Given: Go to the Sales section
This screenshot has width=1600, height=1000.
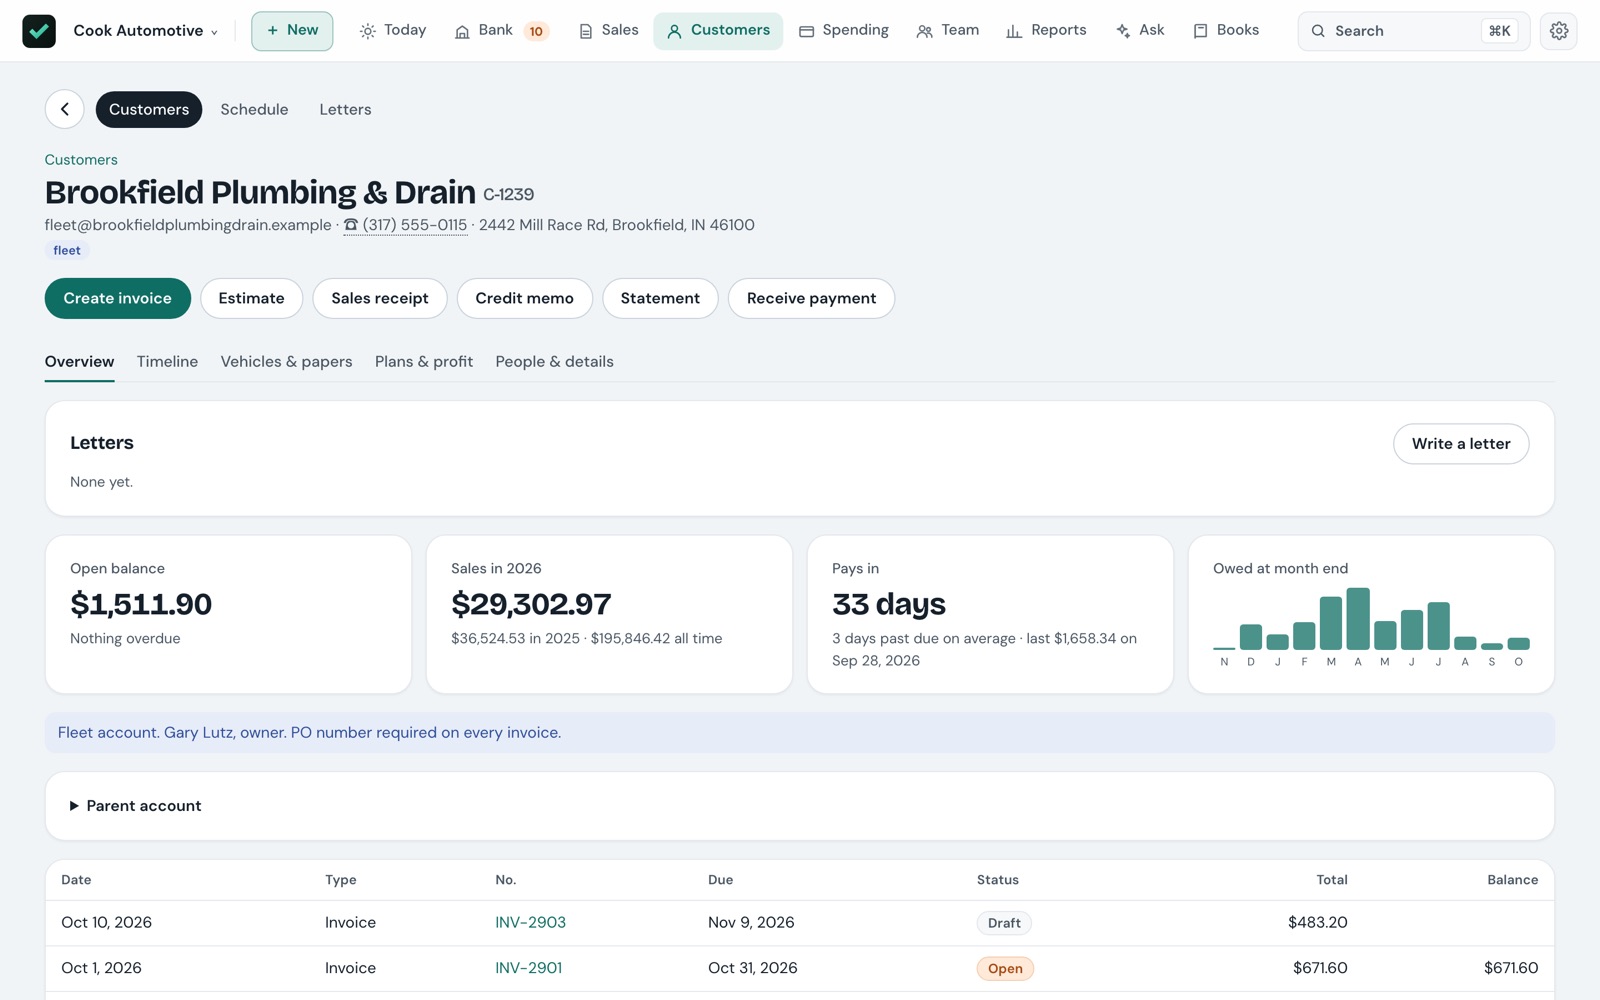Looking at the screenshot, I should click(608, 31).
